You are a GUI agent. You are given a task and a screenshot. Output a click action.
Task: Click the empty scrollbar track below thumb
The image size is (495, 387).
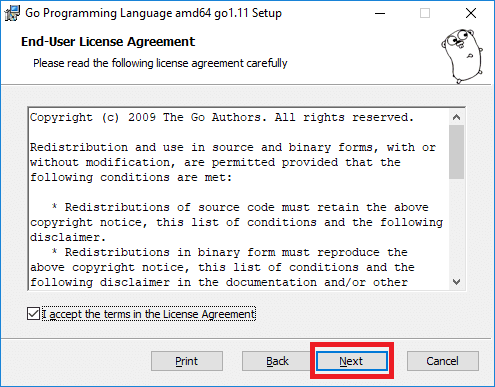click(x=456, y=226)
